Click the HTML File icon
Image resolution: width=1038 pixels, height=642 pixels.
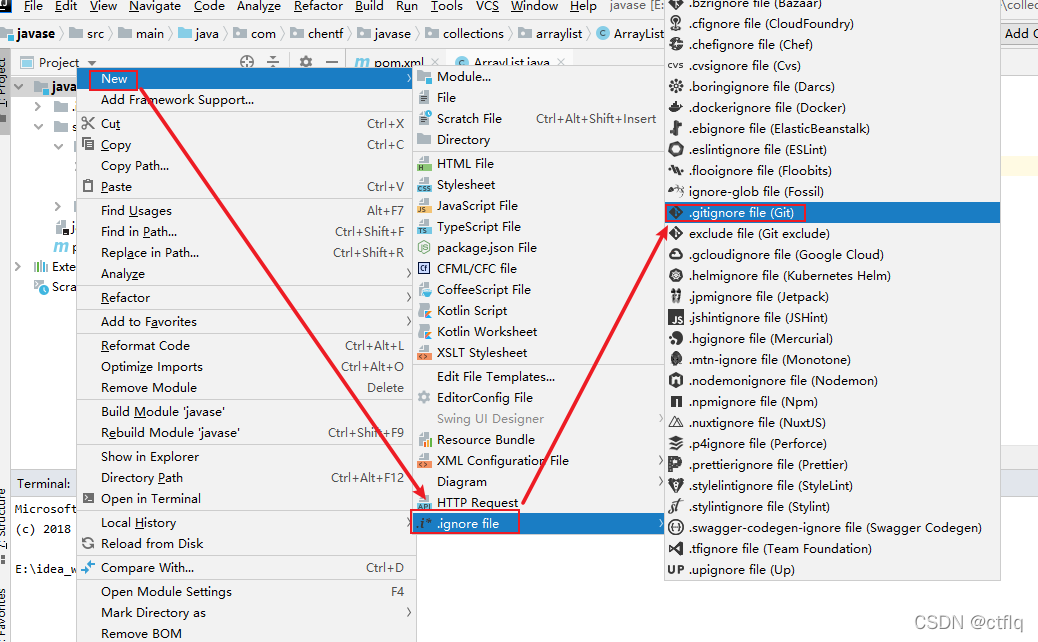click(424, 163)
